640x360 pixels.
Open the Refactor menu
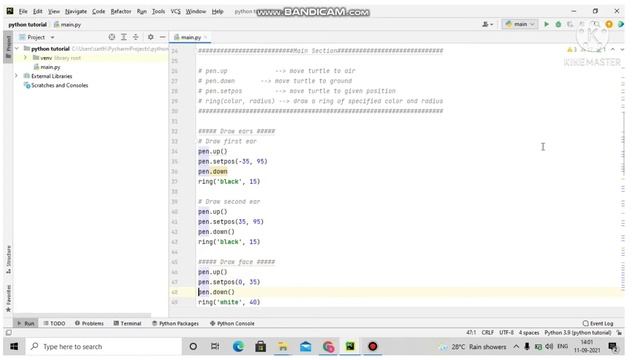click(121, 11)
